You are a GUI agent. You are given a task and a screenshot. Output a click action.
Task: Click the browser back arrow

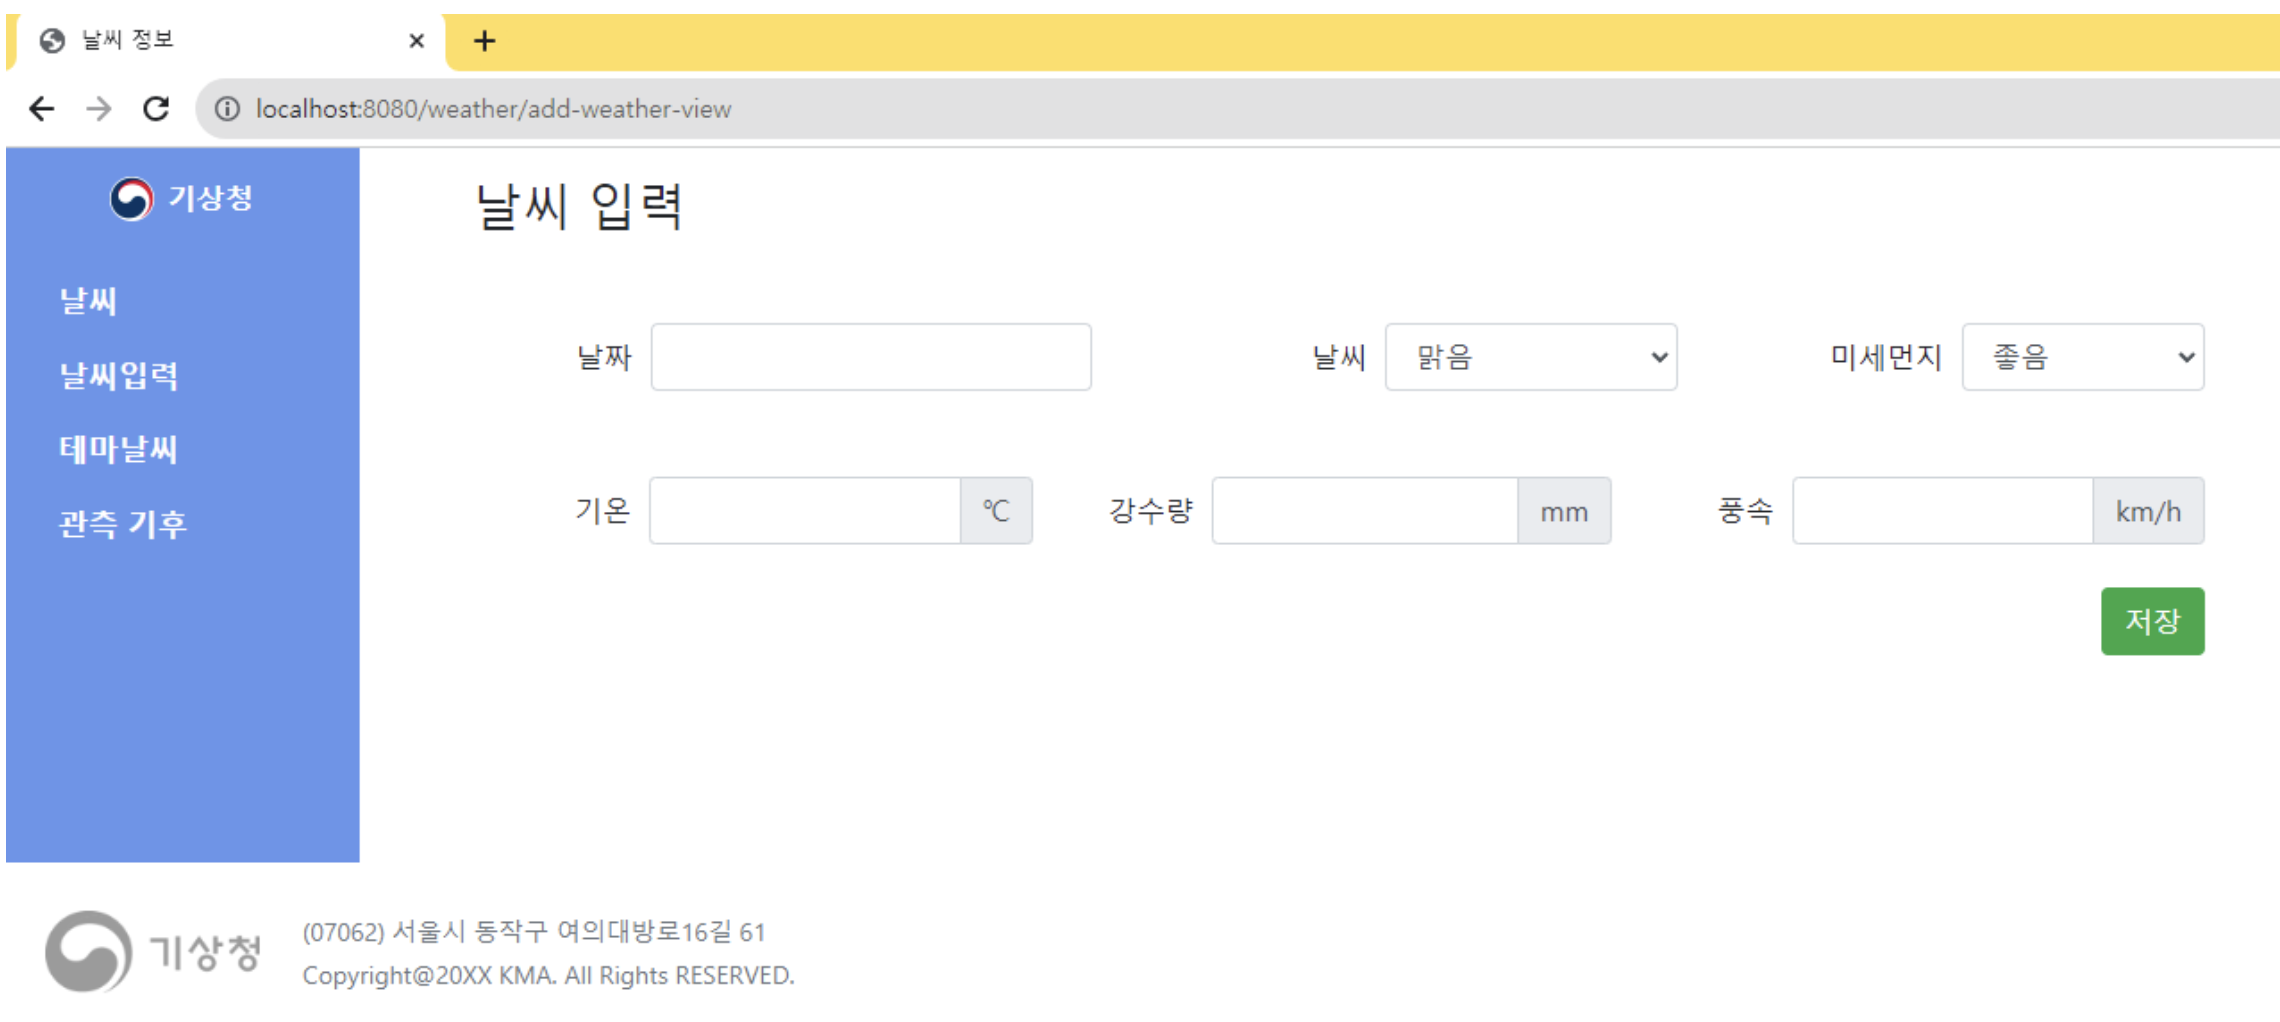pos(42,109)
